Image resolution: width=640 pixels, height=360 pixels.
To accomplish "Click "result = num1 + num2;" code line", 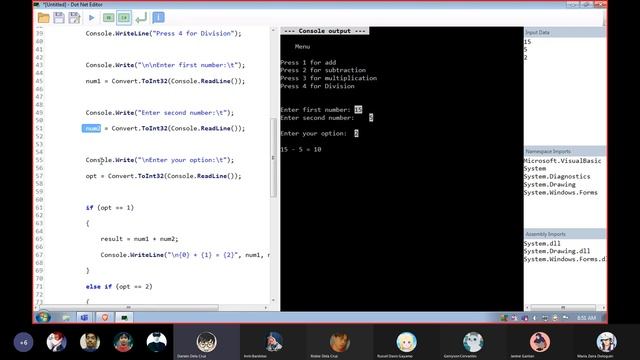I will (x=139, y=239).
